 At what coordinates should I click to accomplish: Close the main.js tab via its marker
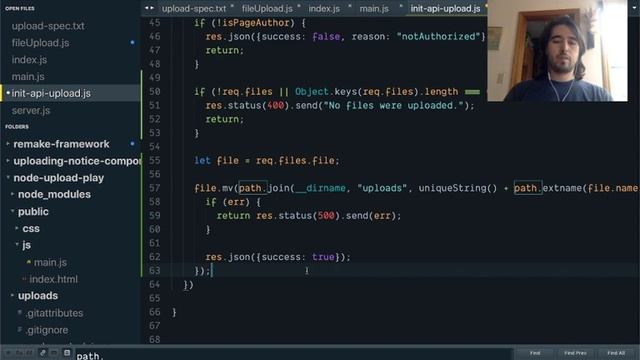coord(401,6)
